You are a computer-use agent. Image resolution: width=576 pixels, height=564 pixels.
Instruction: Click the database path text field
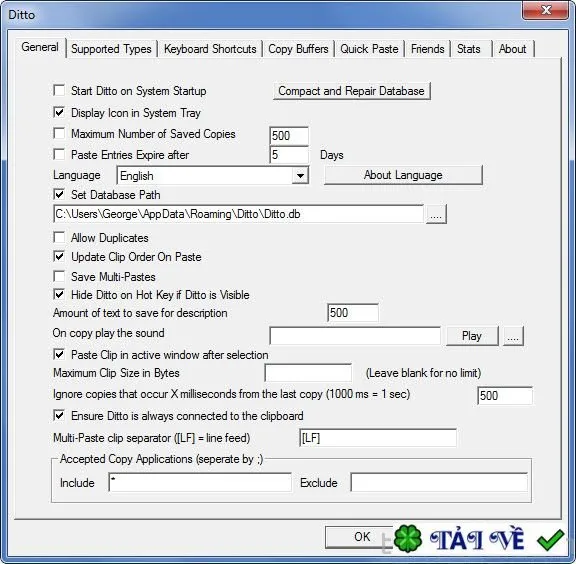[x=238, y=214]
